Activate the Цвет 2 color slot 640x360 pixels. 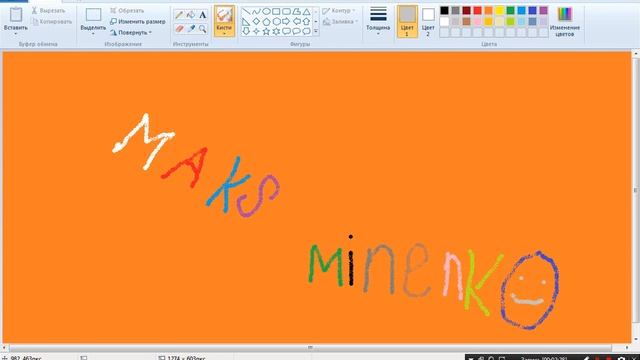pyautogui.click(x=428, y=22)
